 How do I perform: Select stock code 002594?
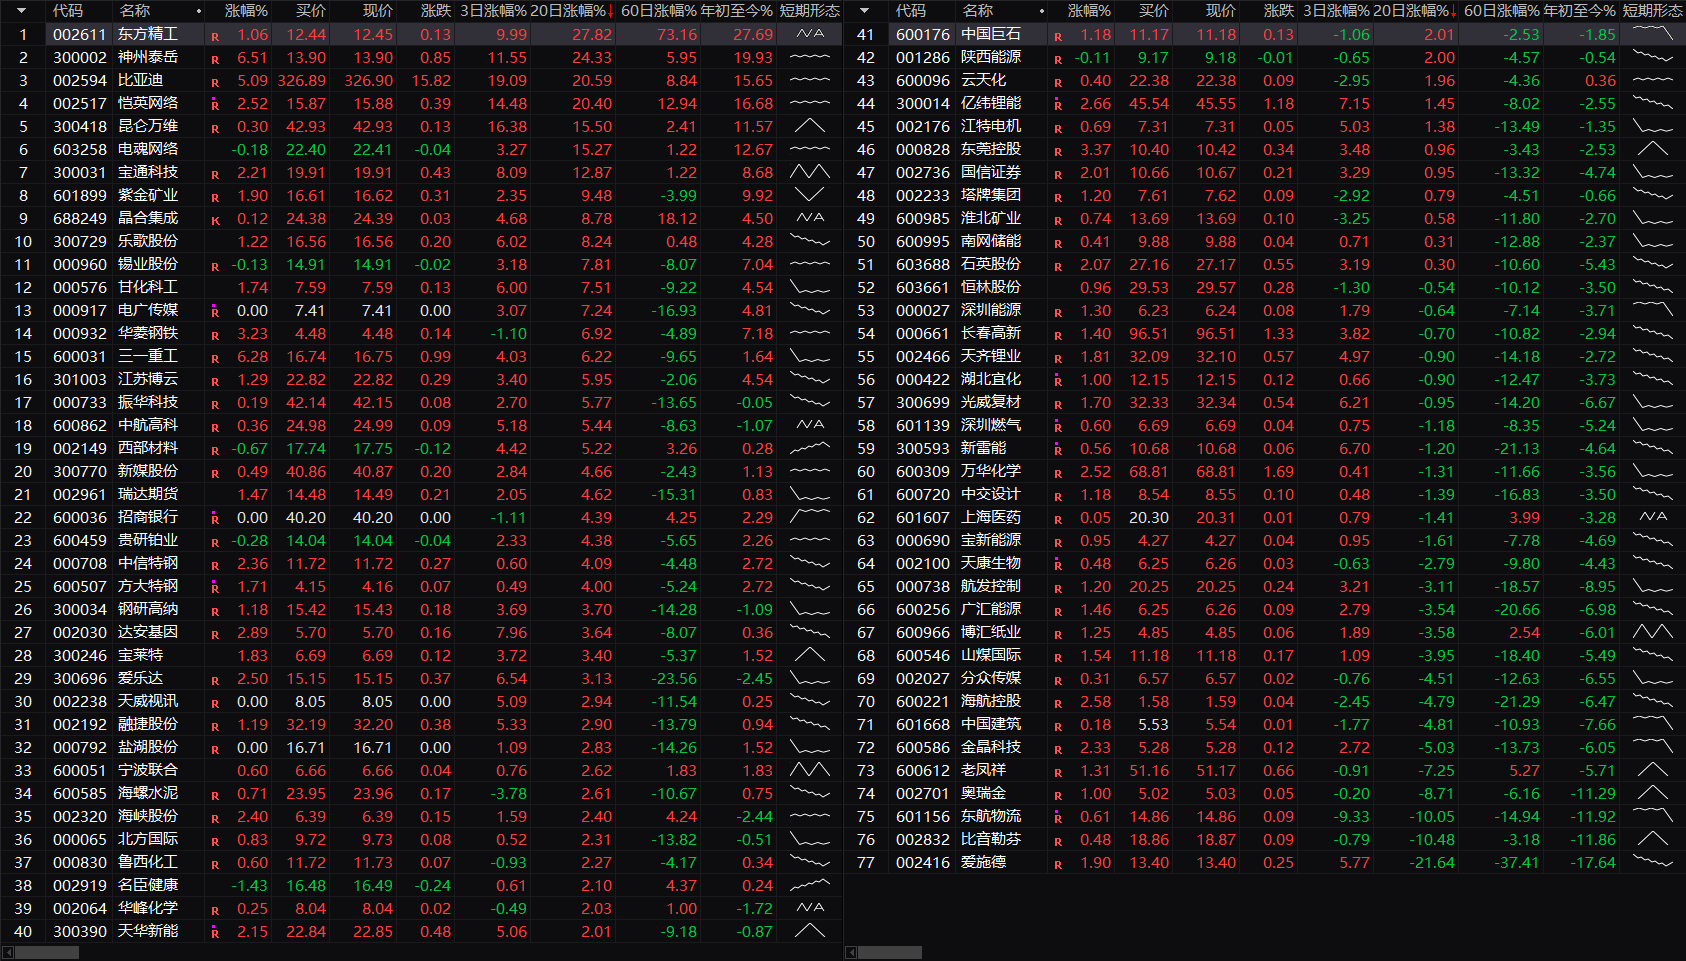(80, 80)
